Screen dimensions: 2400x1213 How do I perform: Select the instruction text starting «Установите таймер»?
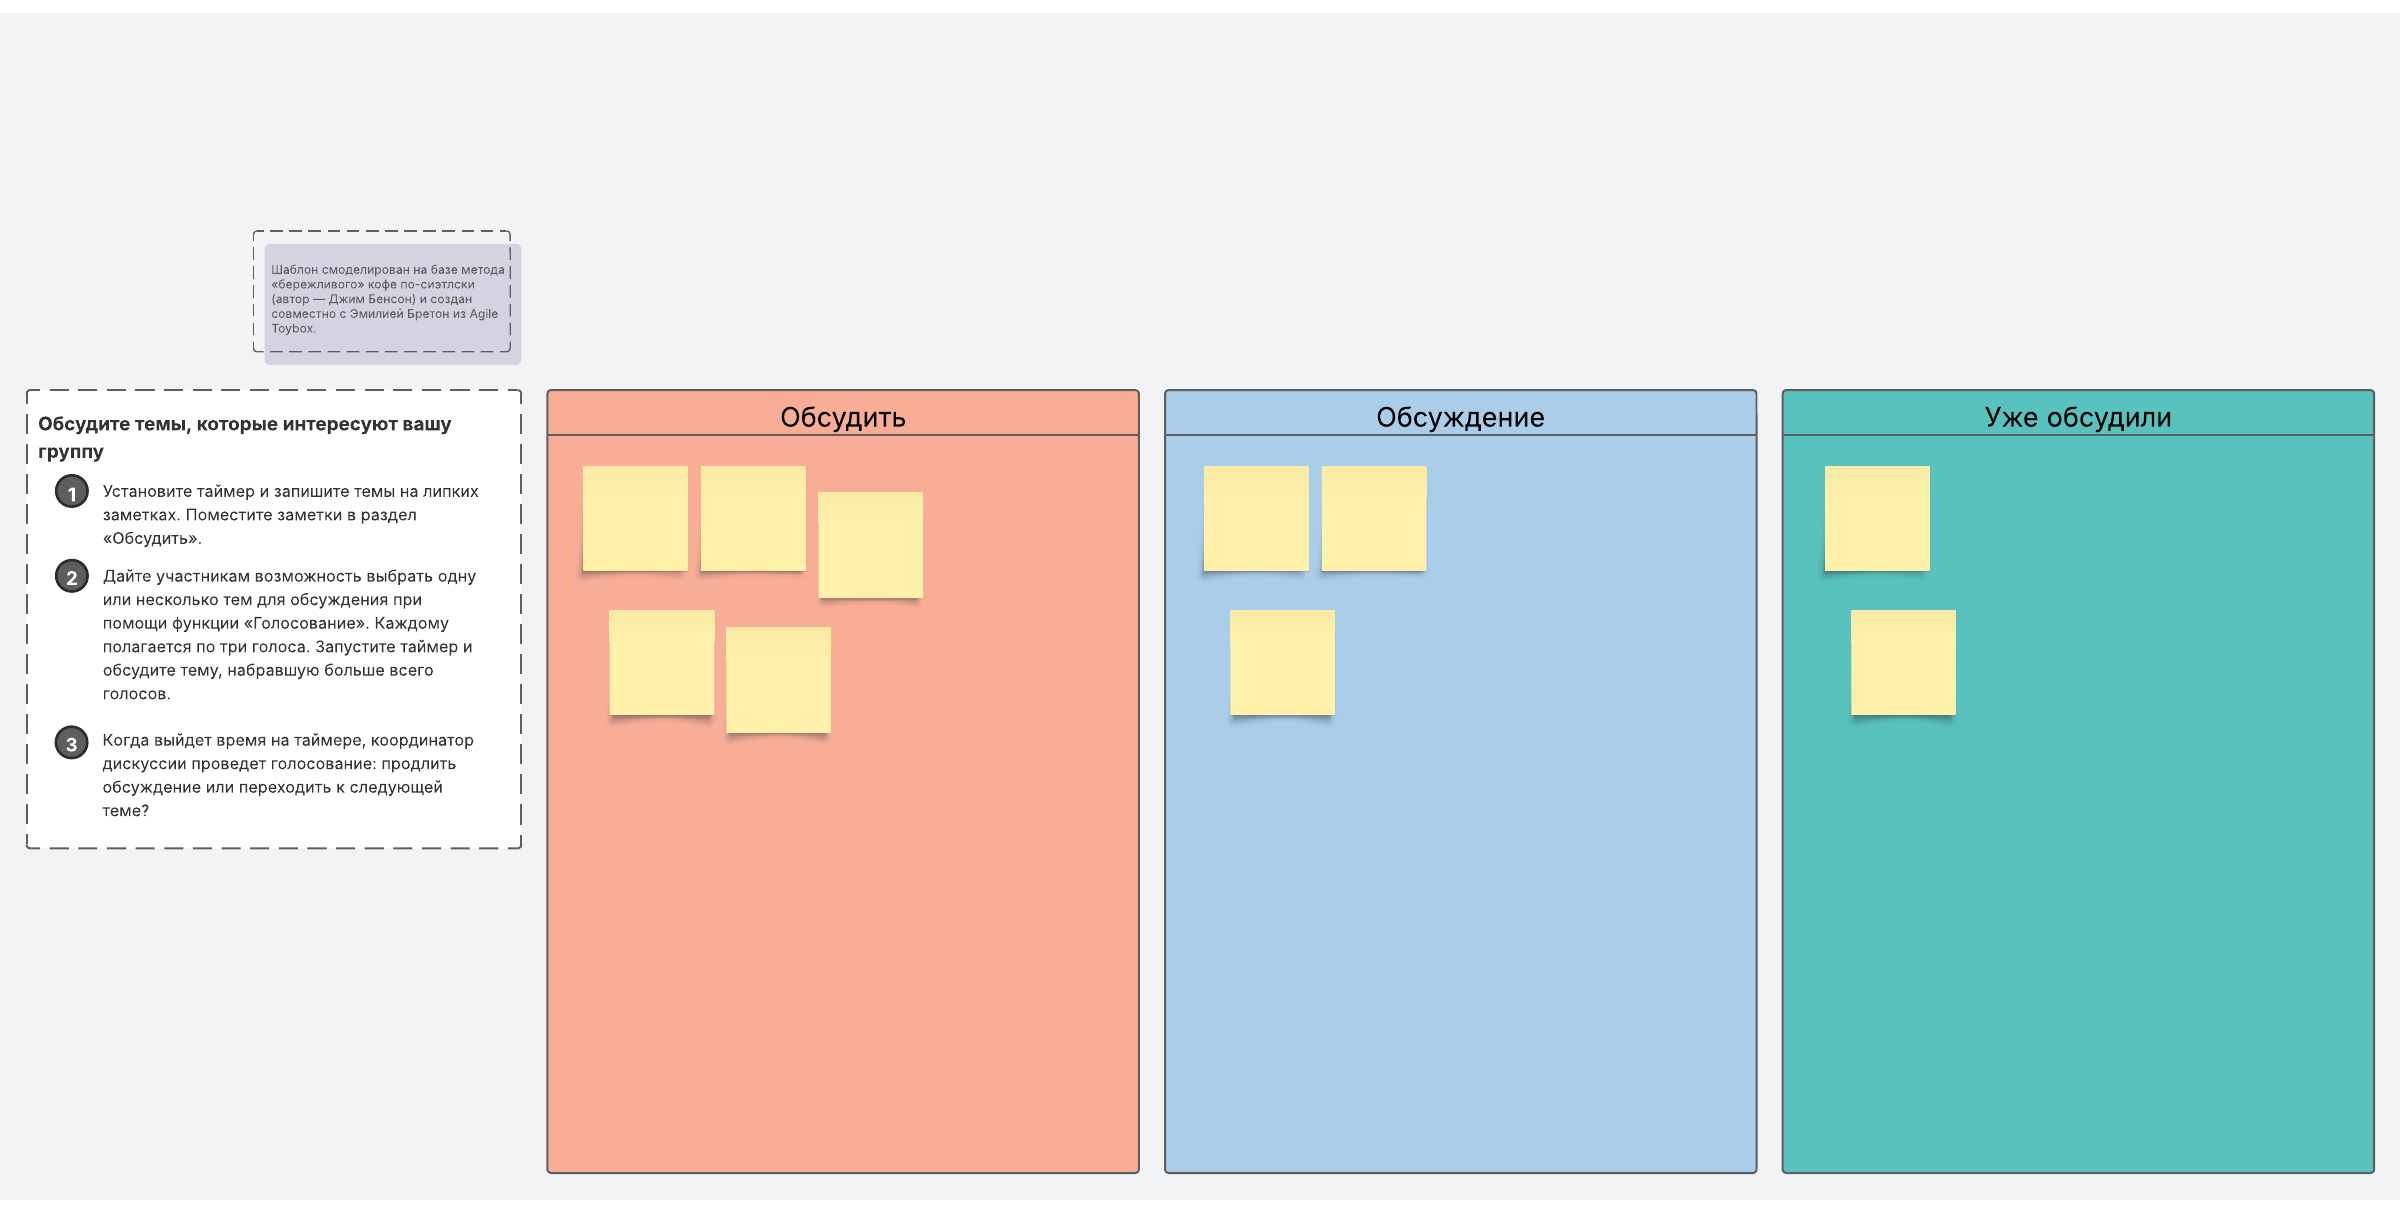[290, 515]
